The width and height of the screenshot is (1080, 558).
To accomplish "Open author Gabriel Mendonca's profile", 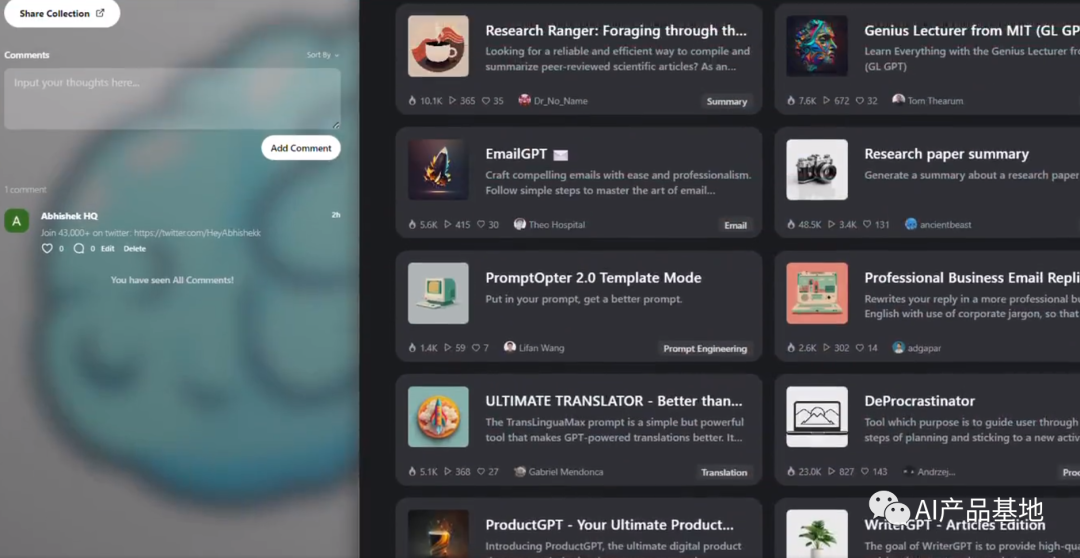I will tap(559, 472).
